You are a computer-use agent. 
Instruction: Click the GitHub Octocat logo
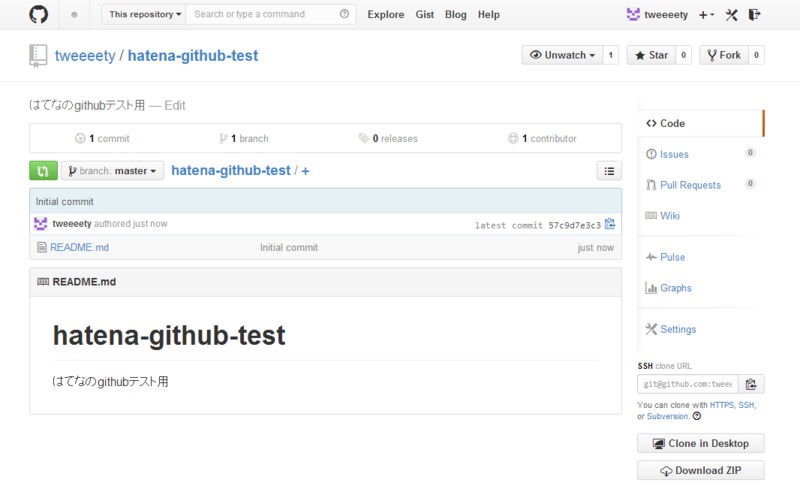pyautogui.click(x=38, y=14)
